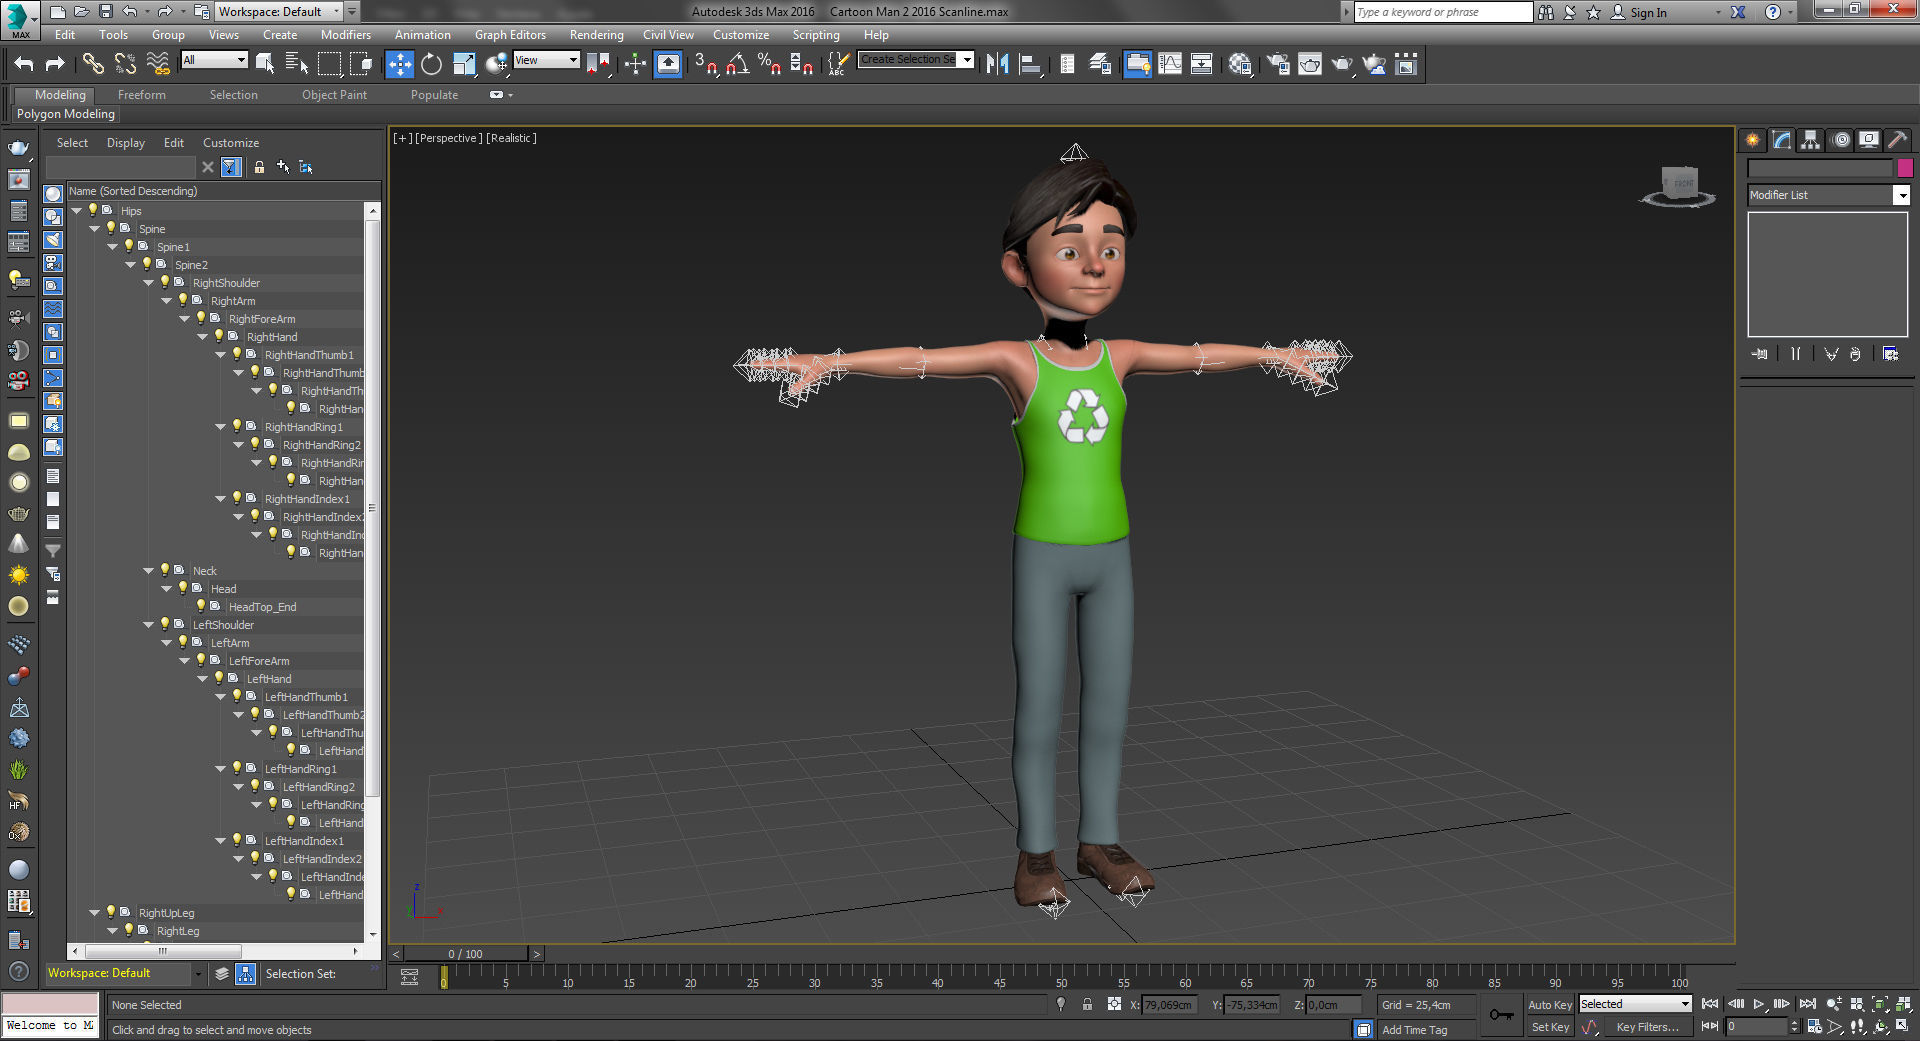Activate the Select and Rotate tool
The image size is (1920, 1041).
(431, 64)
